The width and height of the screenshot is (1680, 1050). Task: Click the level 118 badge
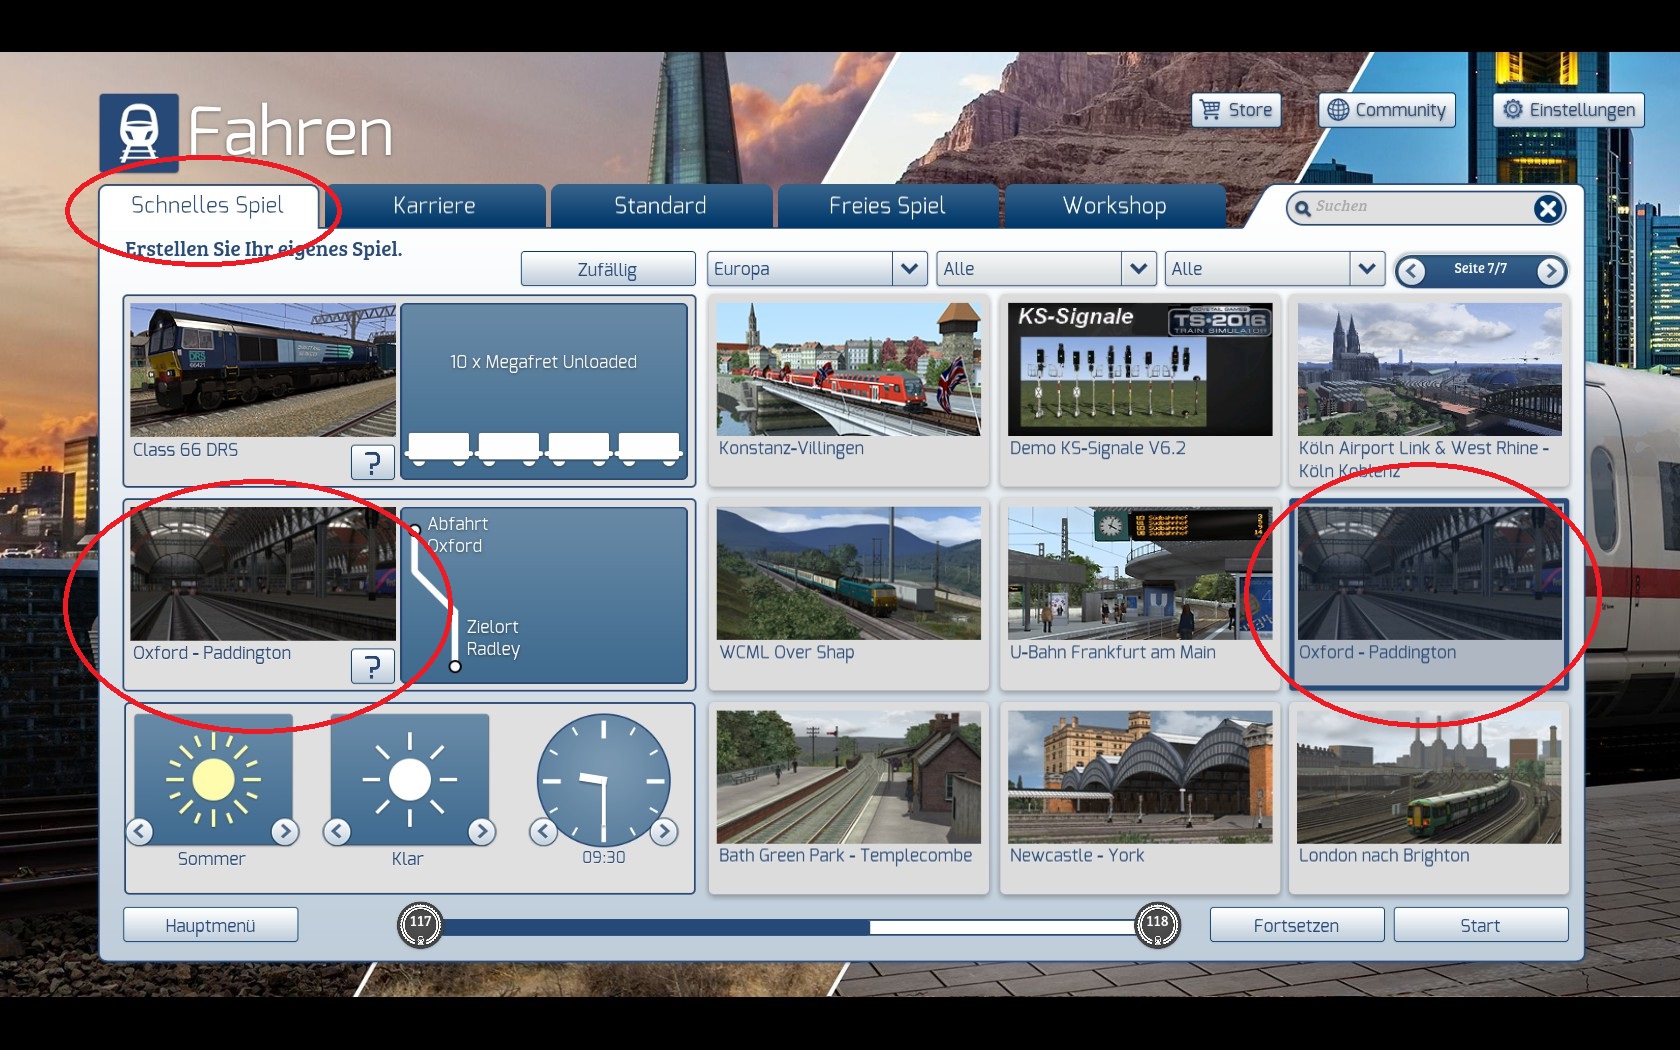[x=1157, y=925]
